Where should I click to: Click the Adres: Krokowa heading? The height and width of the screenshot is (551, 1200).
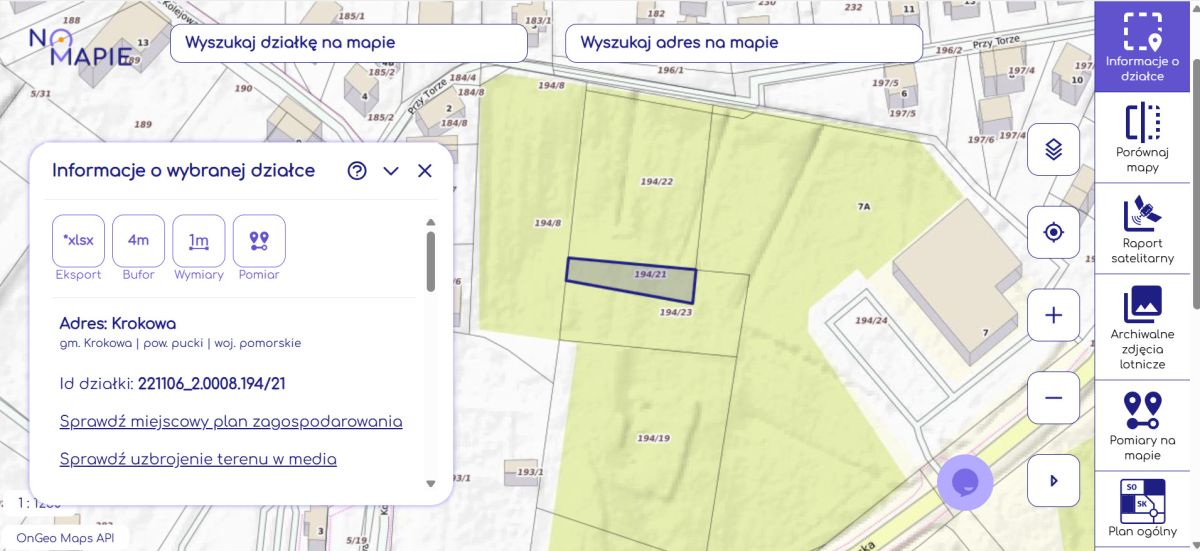tap(118, 323)
